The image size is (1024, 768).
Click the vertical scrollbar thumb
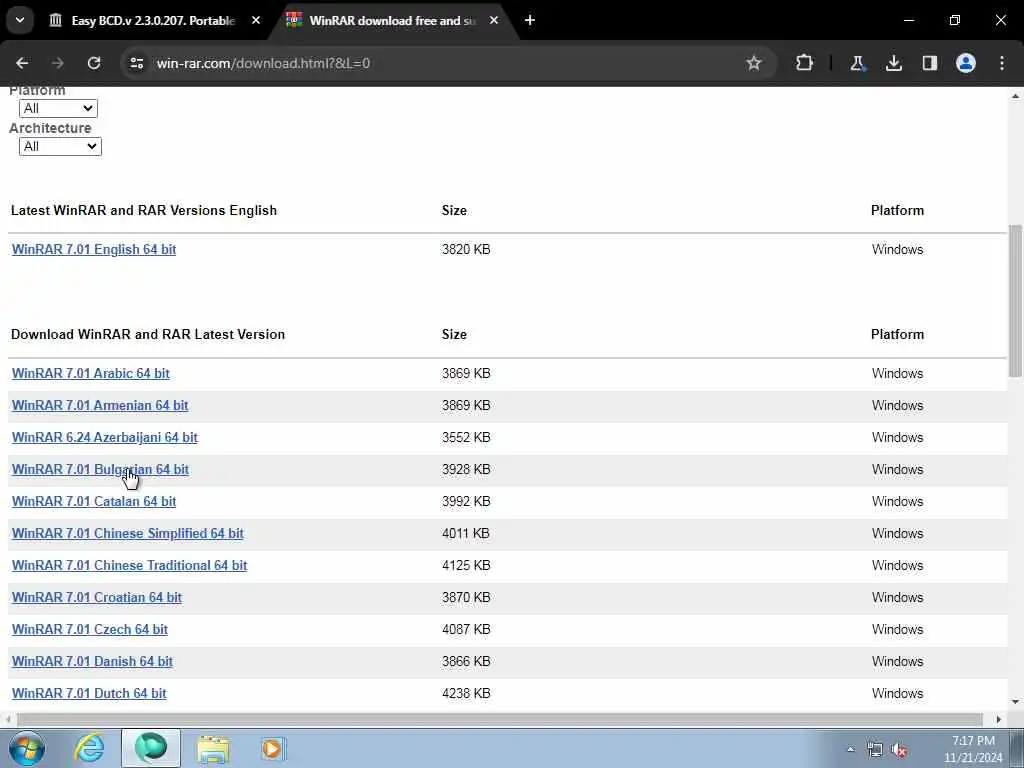pyautogui.click(x=1015, y=300)
